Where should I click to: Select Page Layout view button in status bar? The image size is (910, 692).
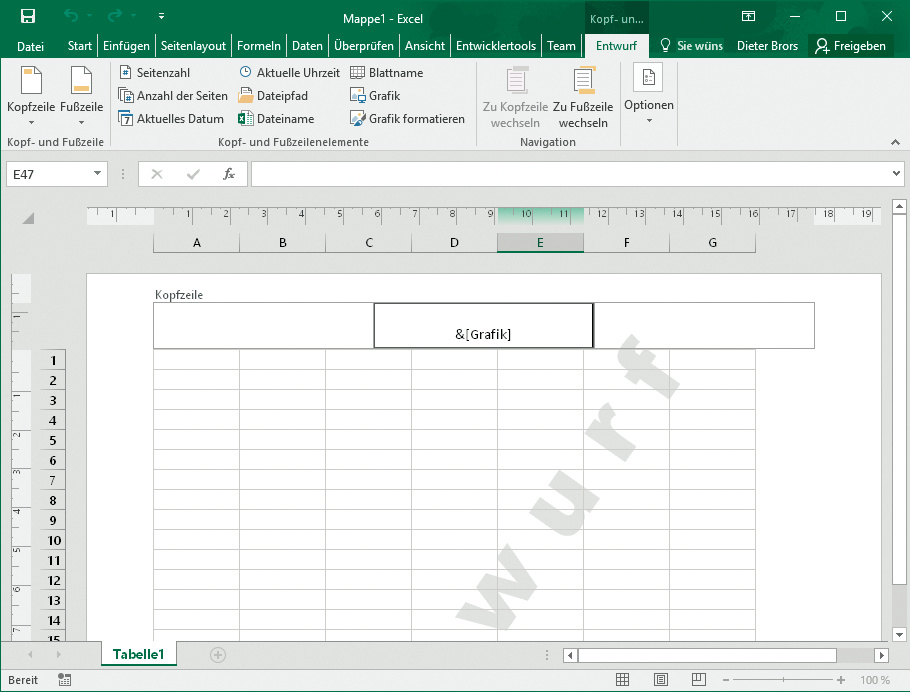click(660, 680)
